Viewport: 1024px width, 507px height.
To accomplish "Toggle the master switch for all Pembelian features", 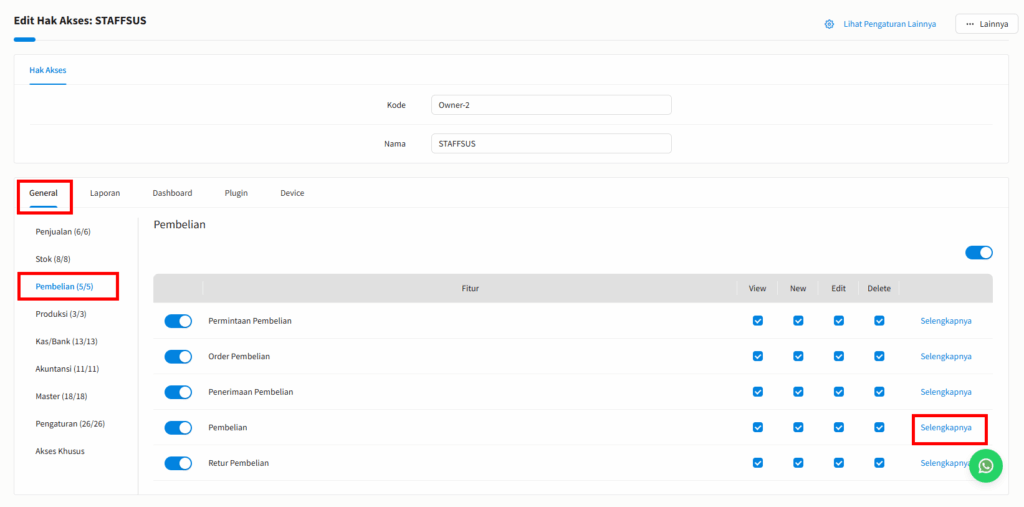I will [978, 253].
